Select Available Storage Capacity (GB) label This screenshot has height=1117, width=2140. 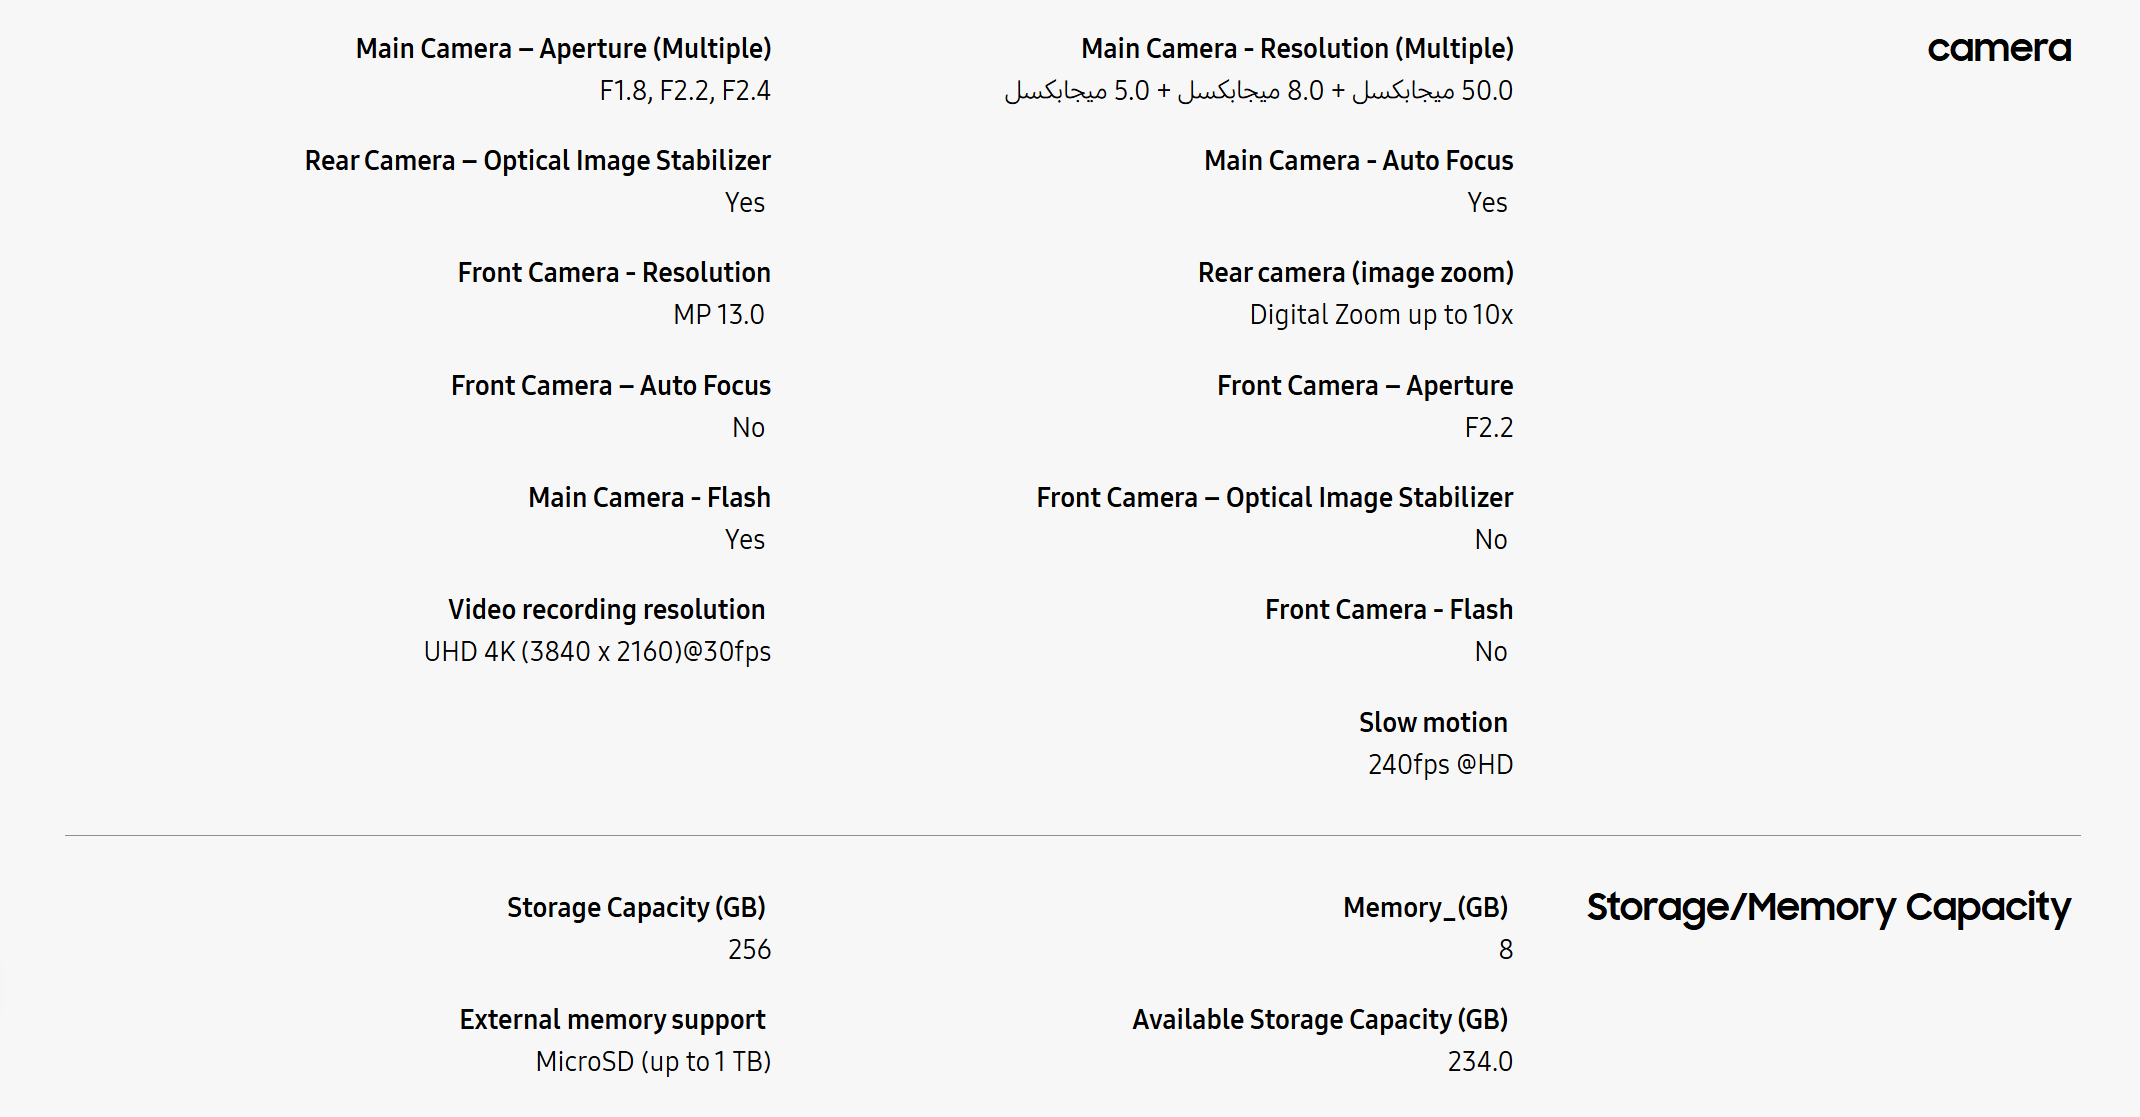pos(1320,1019)
